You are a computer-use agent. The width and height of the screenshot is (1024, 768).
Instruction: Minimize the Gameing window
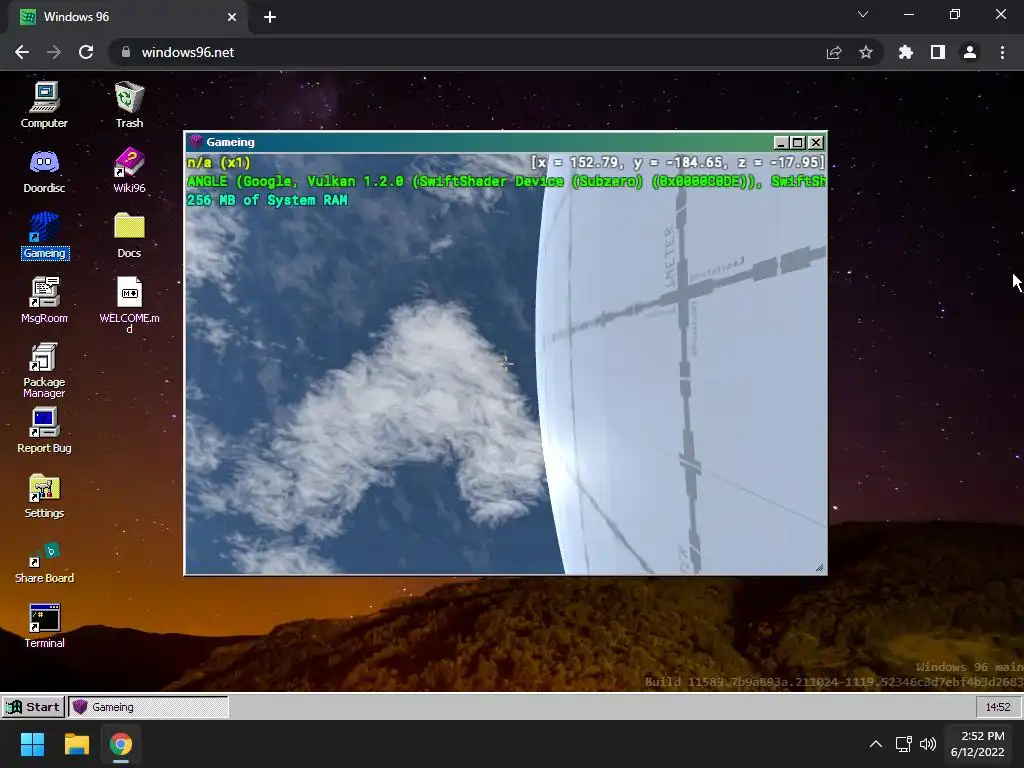click(780, 142)
